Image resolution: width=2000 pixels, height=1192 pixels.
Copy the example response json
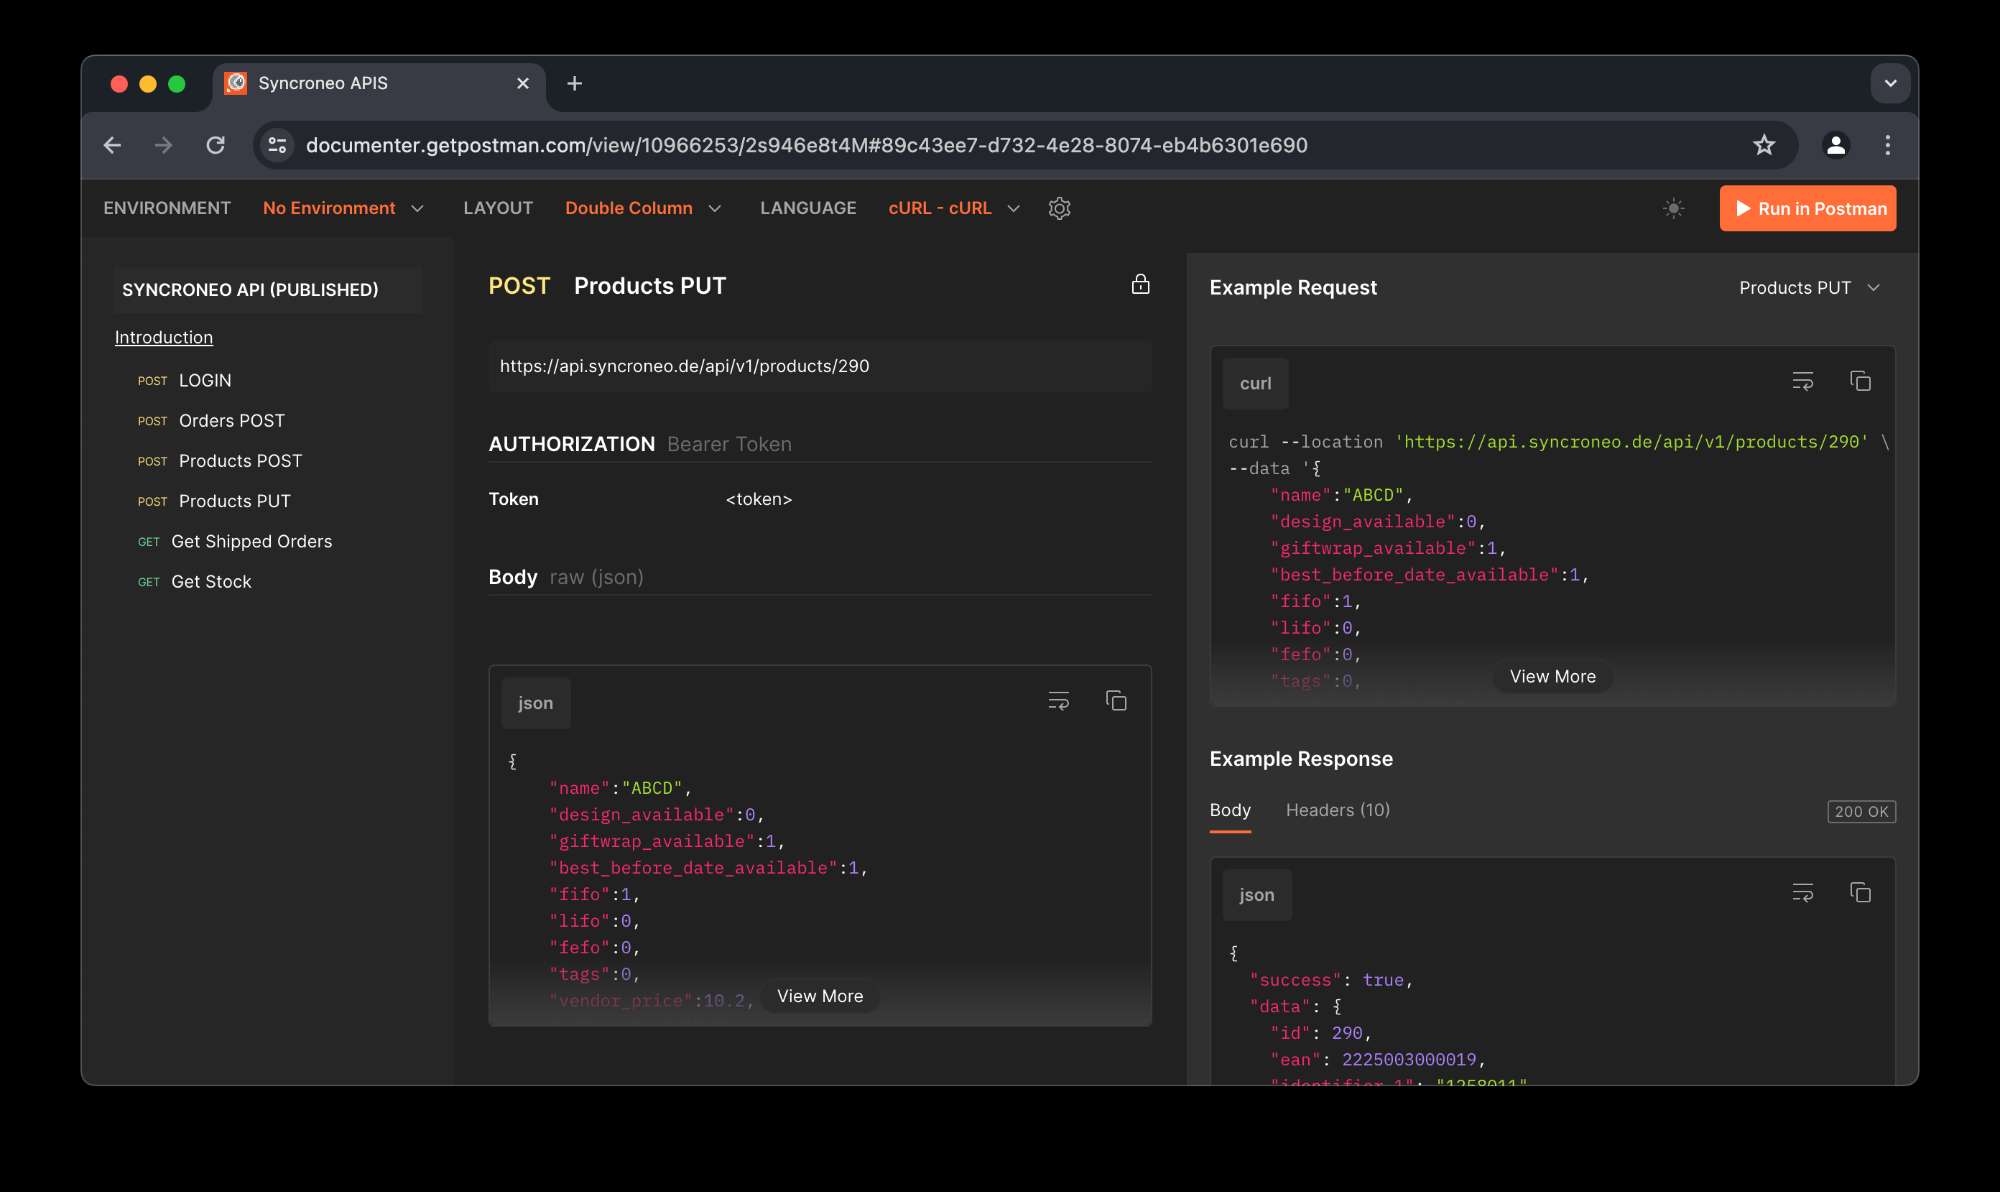coord(1860,892)
